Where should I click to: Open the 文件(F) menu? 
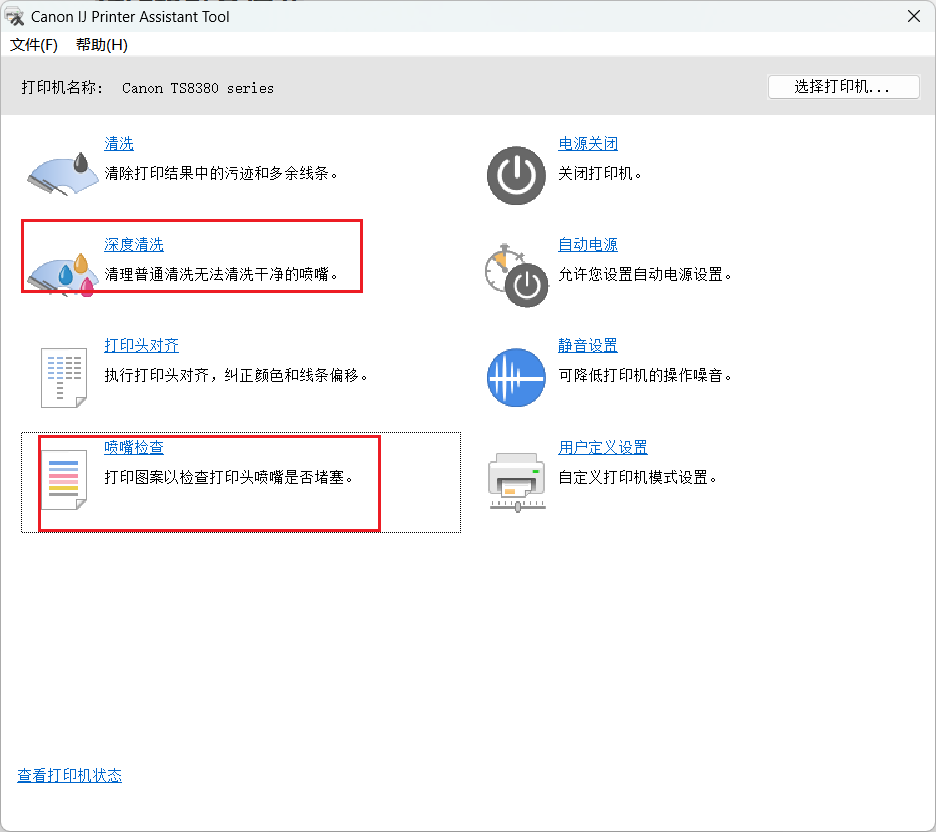pos(34,45)
